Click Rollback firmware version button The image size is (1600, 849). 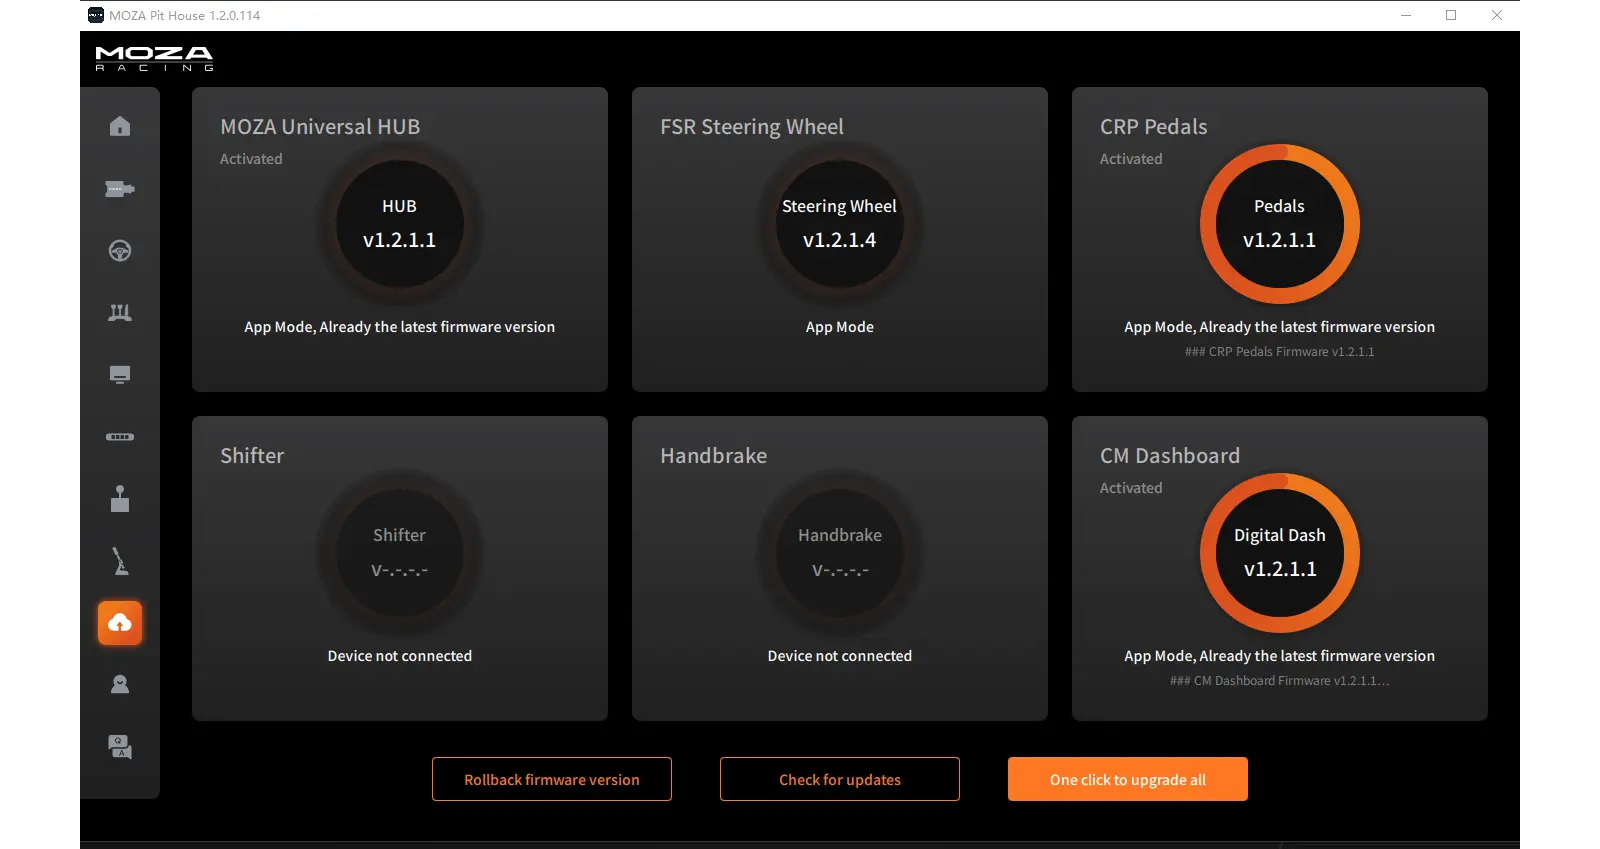(x=551, y=779)
